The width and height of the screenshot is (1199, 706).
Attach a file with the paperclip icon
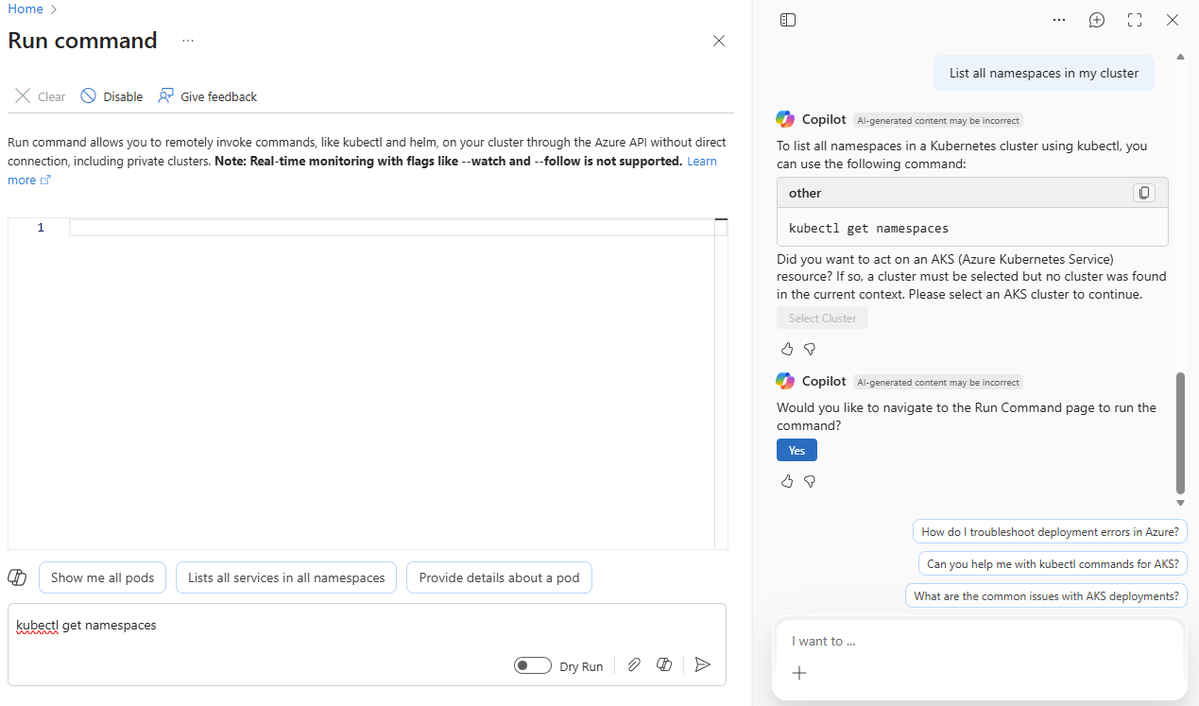click(634, 665)
